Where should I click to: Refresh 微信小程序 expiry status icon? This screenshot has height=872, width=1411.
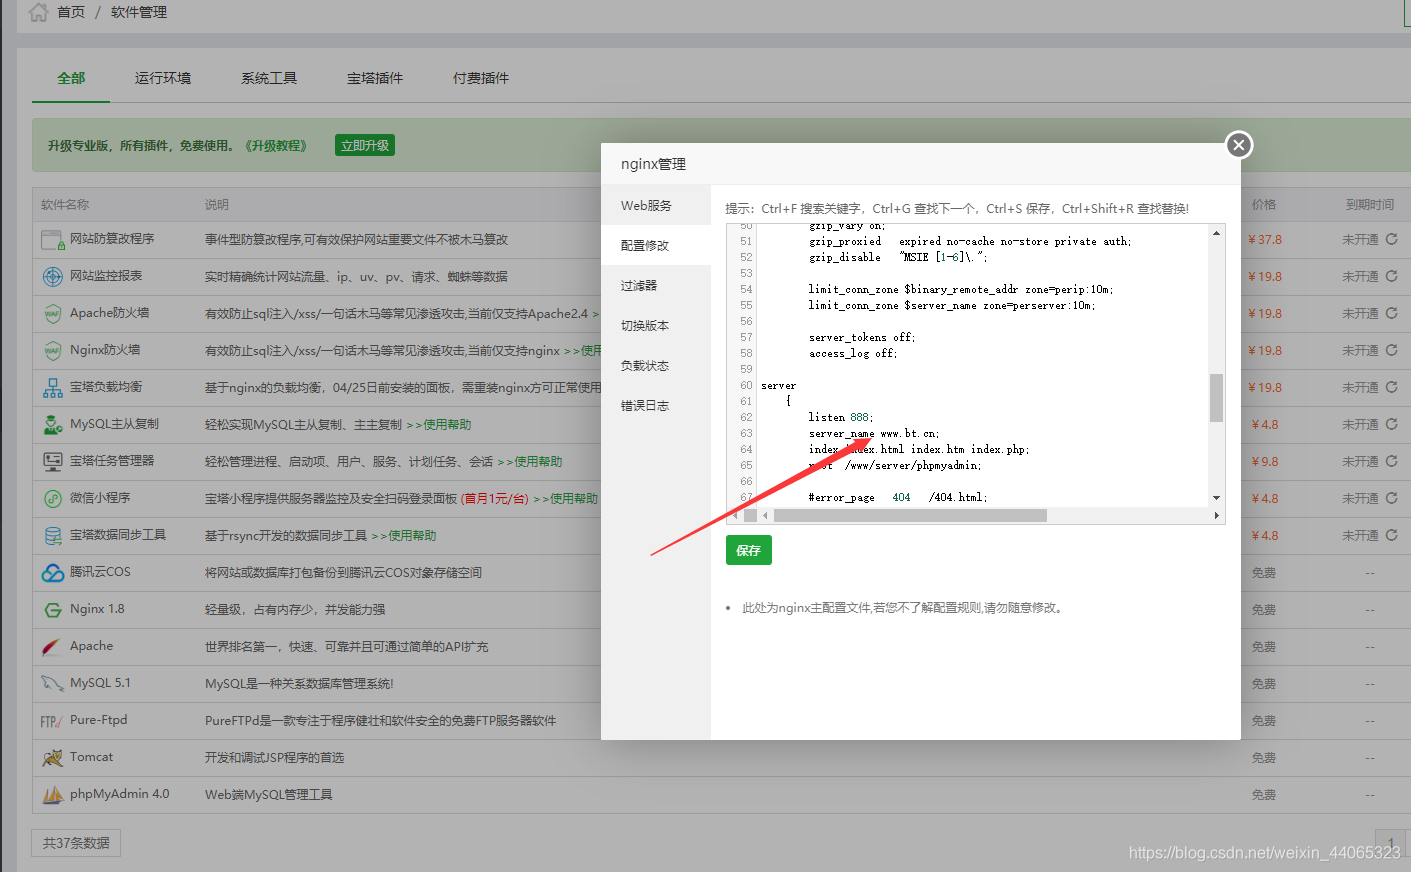[x=1391, y=498]
